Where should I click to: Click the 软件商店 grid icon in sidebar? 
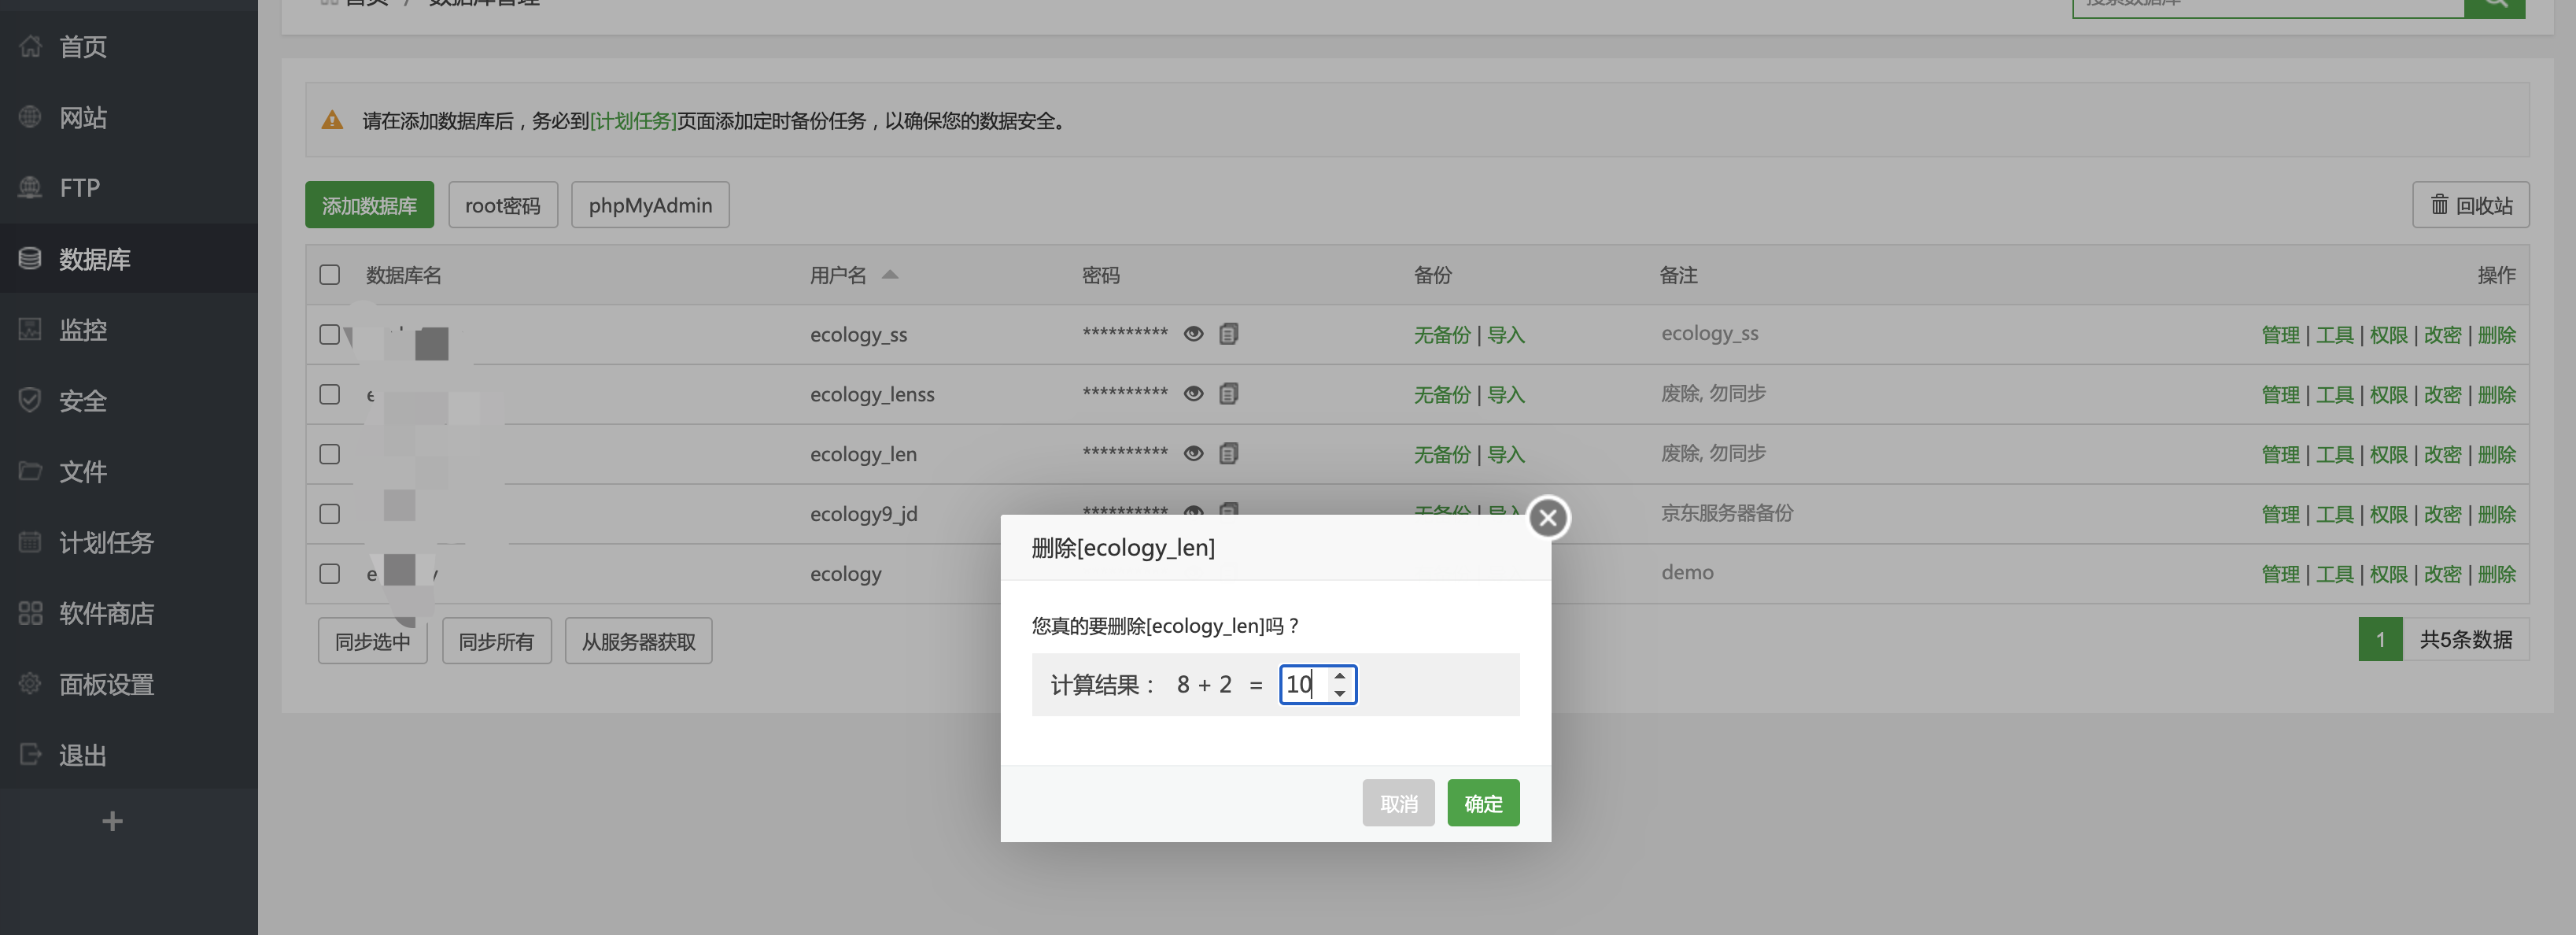[x=30, y=613]
